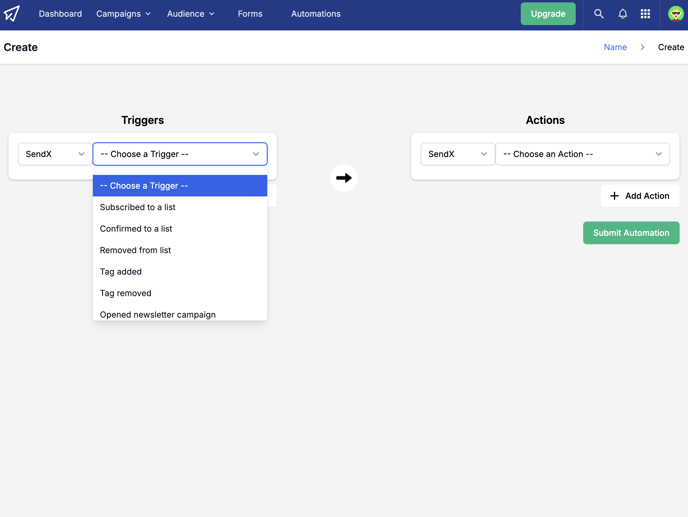Open the Actions SendX app dropdown

pos(458,154)
